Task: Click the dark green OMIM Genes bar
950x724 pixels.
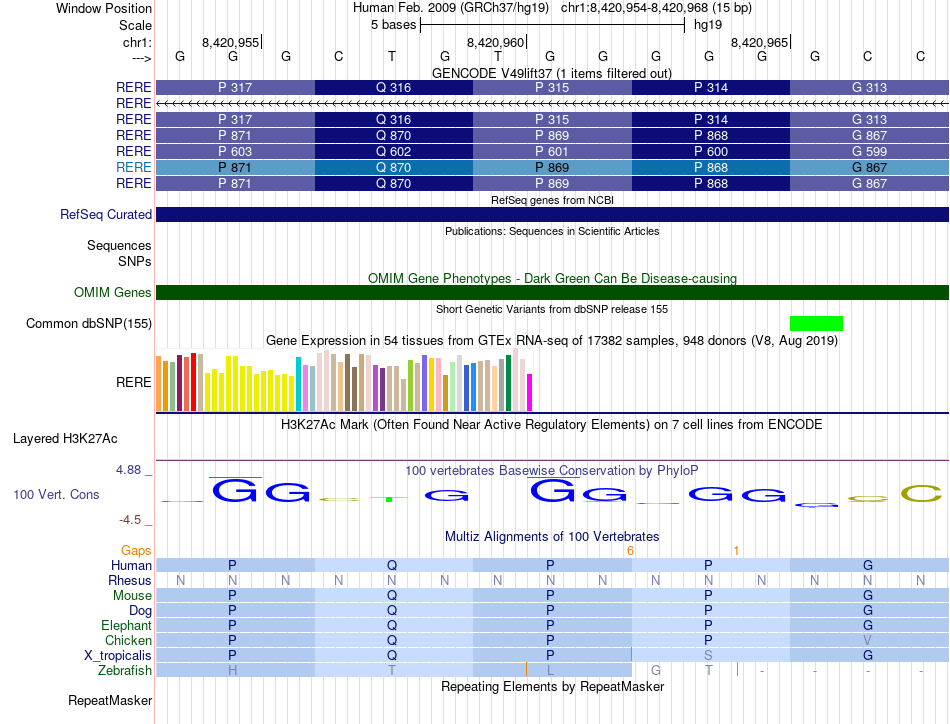Action: 552,292
